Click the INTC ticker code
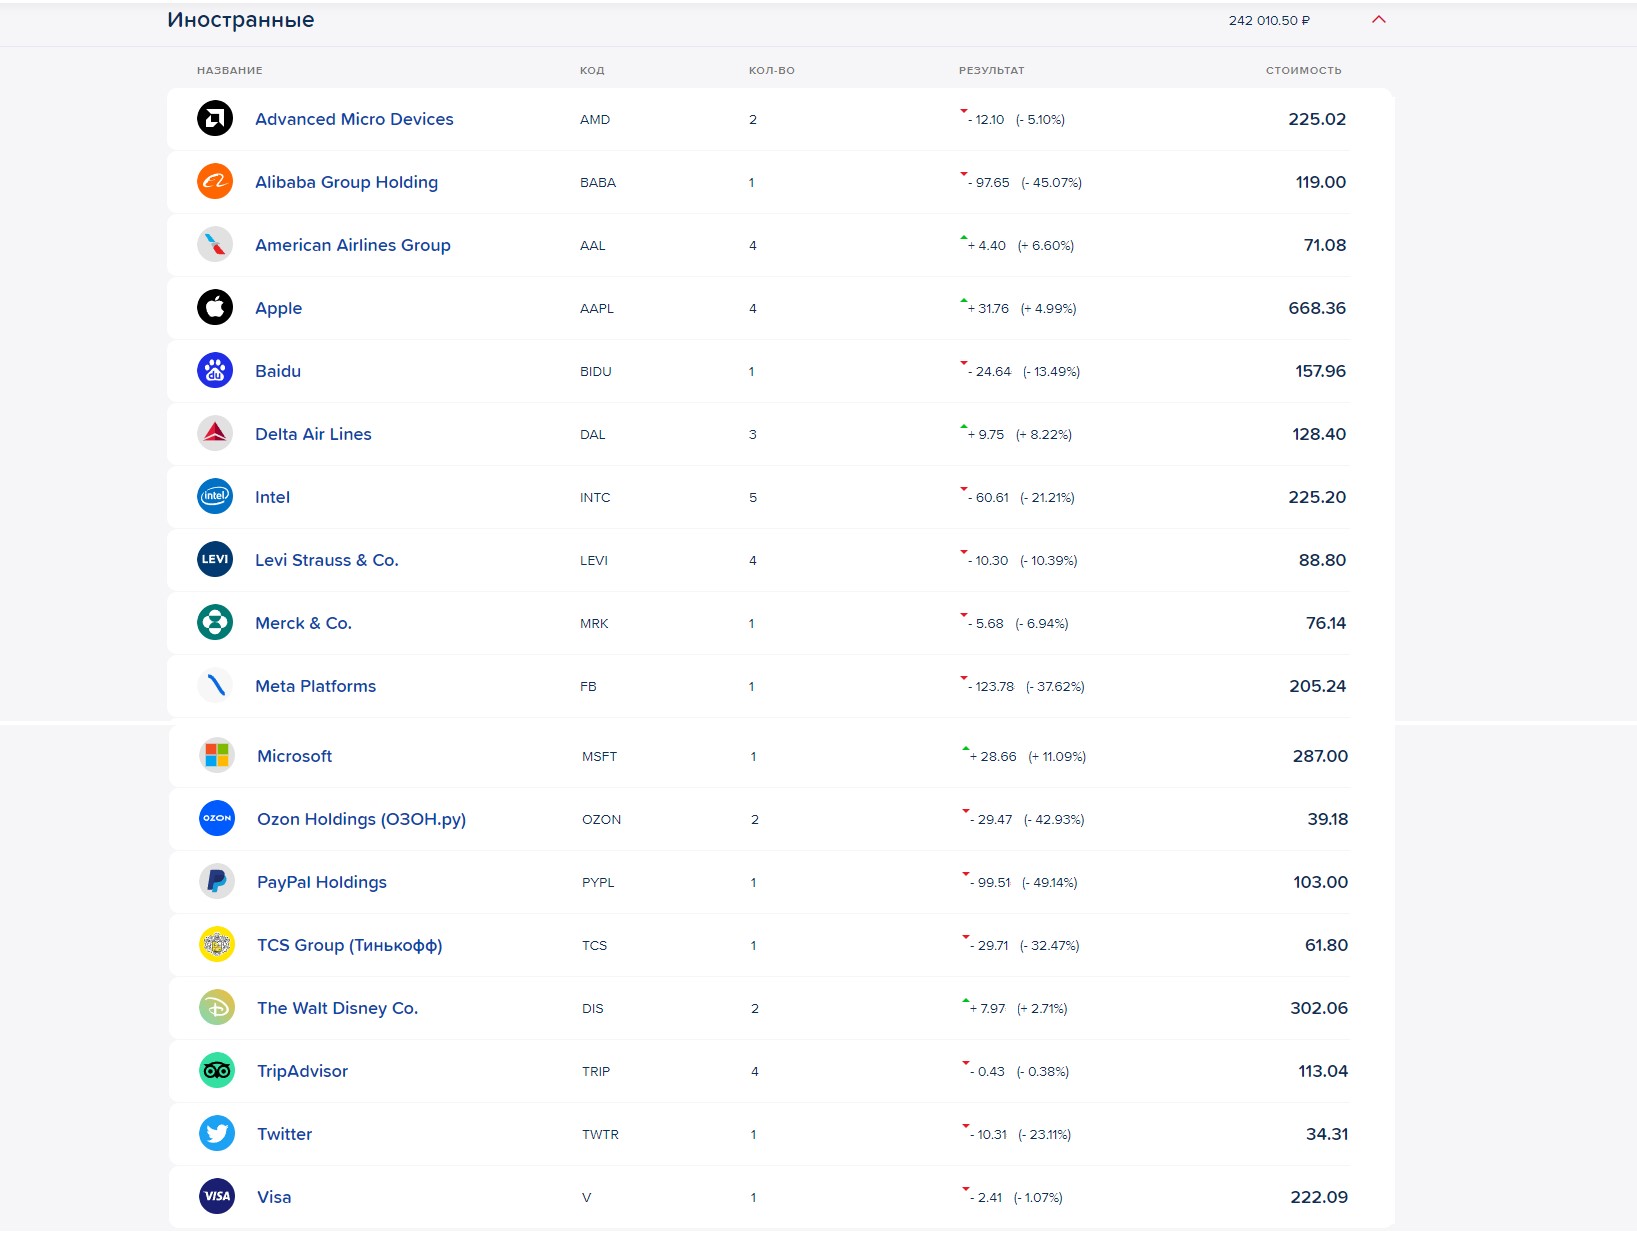This screenshot has height=1233, width=1637. pyautogui.click(x=595, y=497)
